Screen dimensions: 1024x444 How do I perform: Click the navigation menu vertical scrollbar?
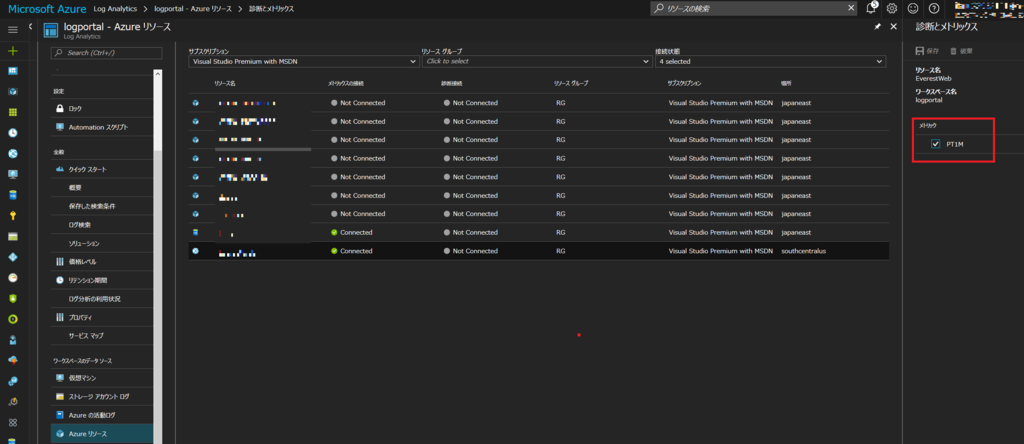(x=157, y=111)
